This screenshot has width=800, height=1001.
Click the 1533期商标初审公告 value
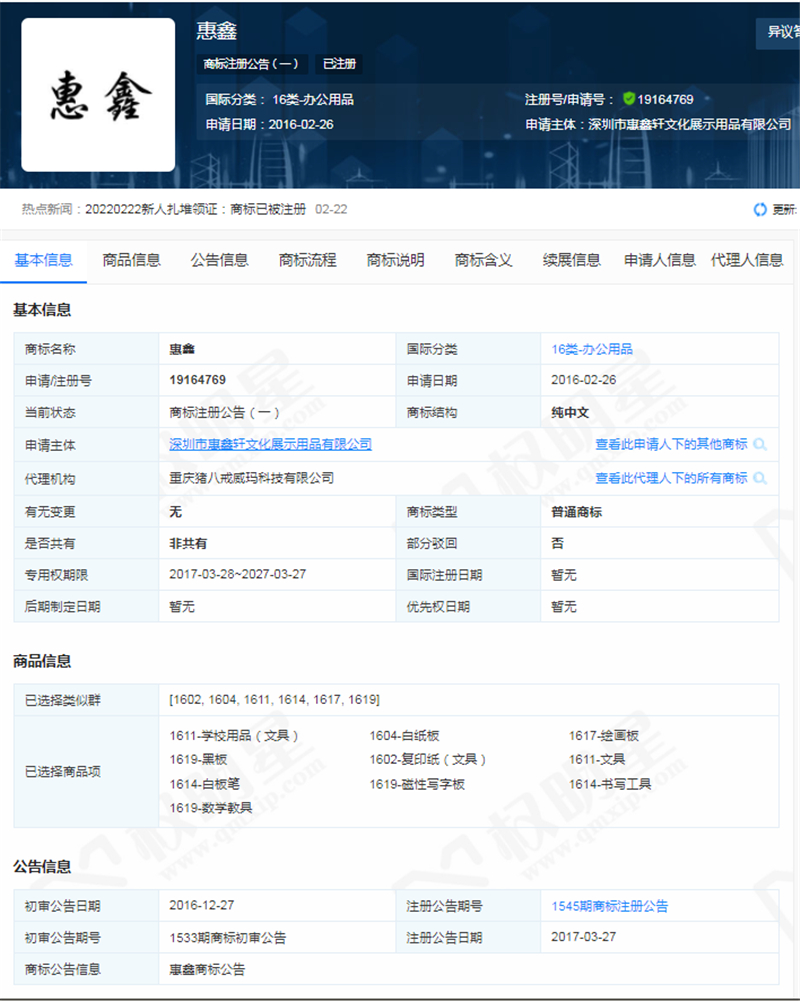[227, 938]
